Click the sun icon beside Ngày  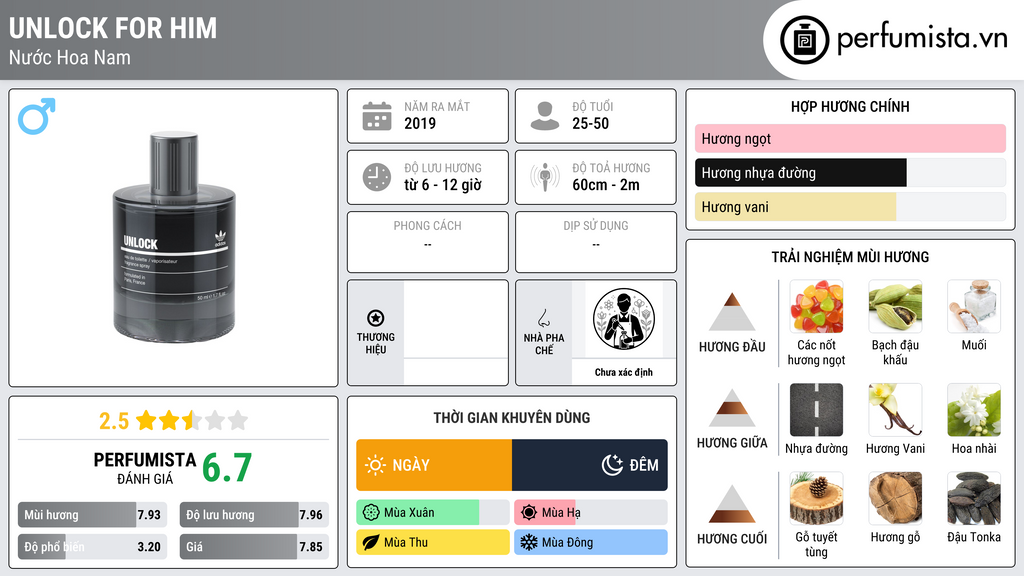tap(376, 465)
